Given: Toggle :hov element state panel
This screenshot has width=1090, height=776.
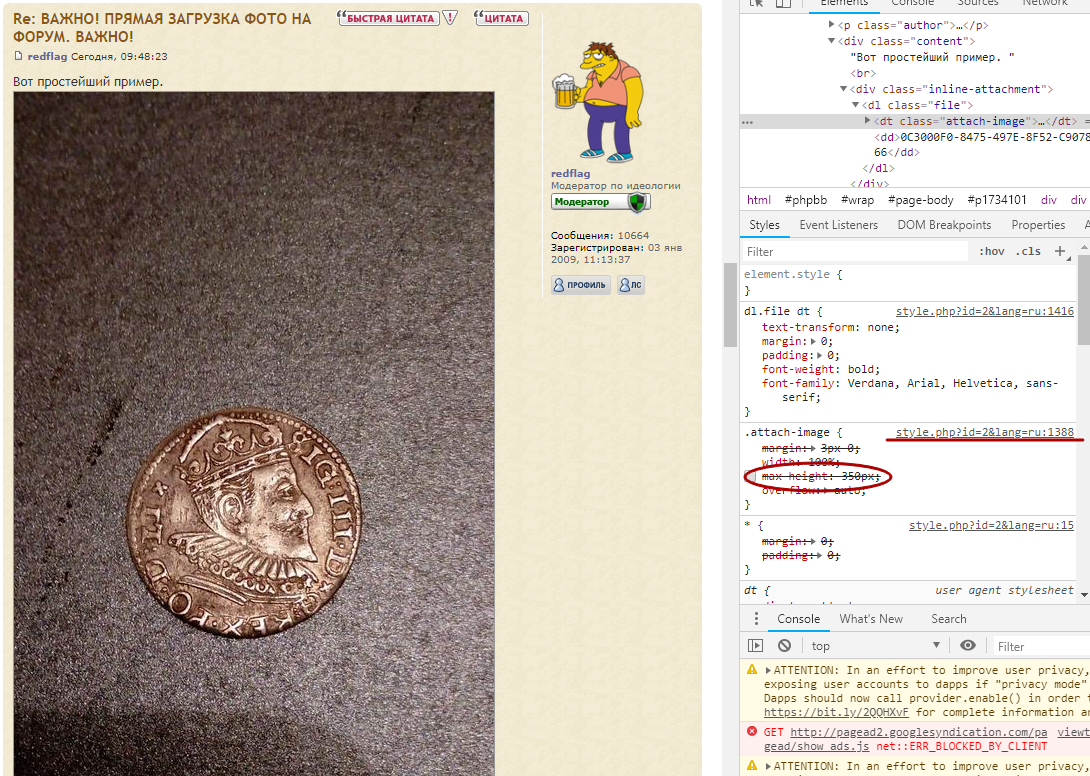Looking at the screenshot, I should (991, 251).
